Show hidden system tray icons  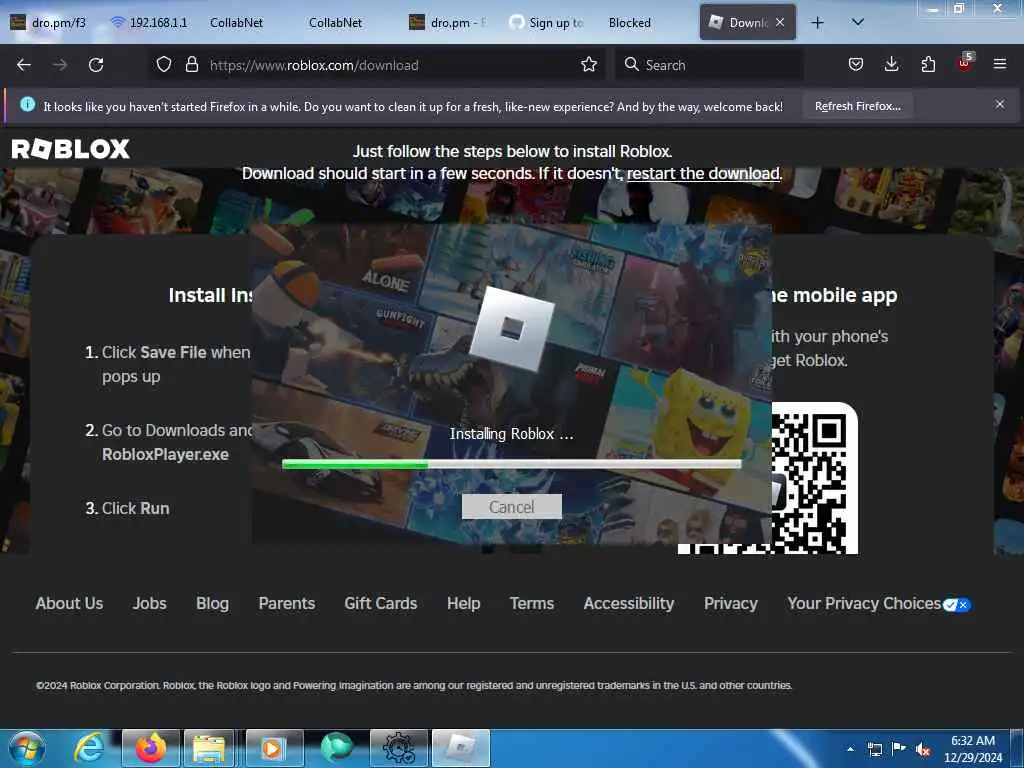point(850,749)
